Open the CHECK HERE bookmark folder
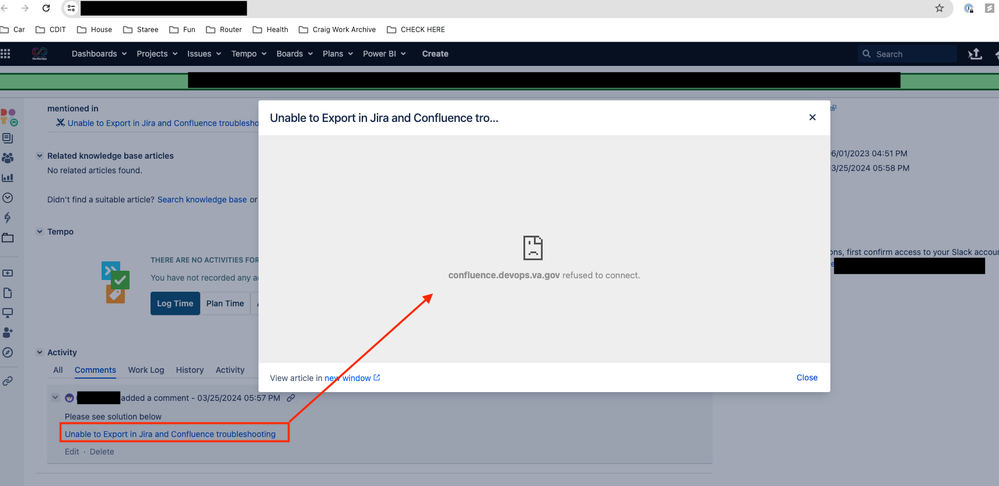This screenshot has height=486, width=999. [416, 29]
